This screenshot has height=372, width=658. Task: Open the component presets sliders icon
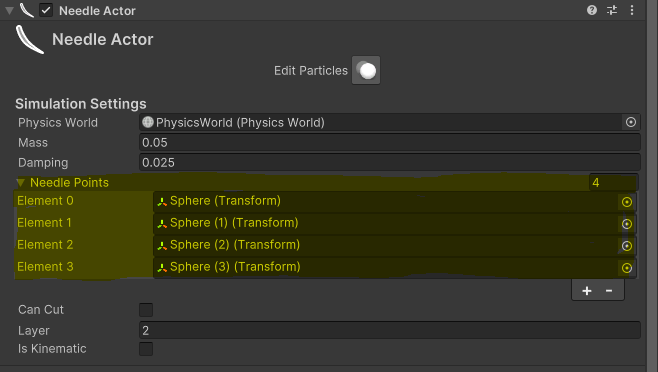coord(612,10)
